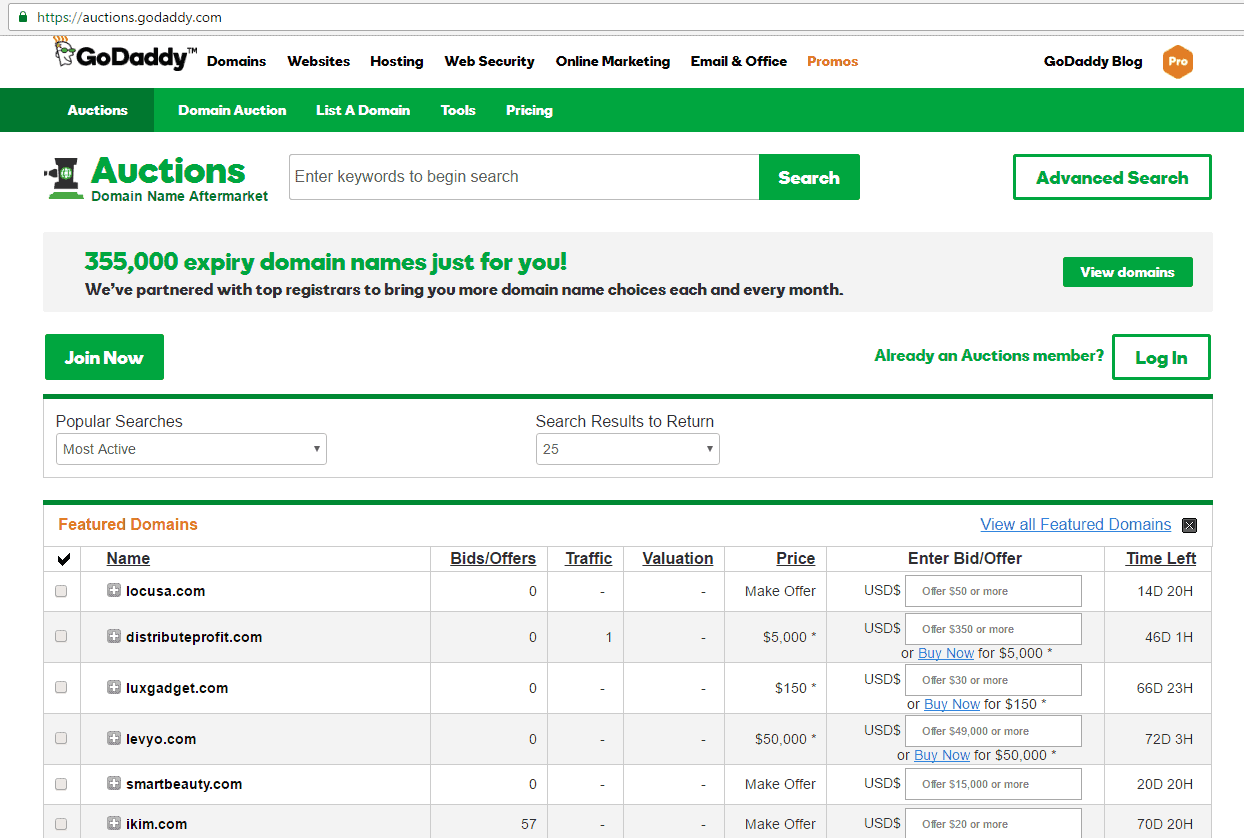Check the box for distributeprofit.com
Screen dimensions: 1244x838
(61, 636)
